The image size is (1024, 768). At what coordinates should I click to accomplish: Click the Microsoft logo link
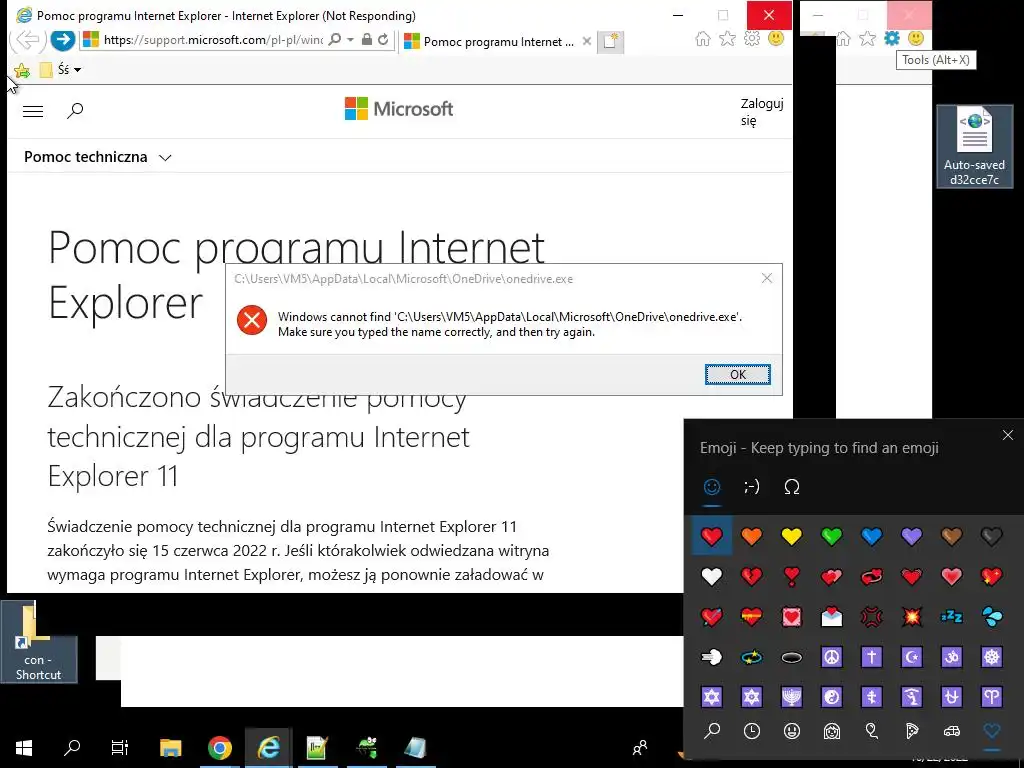pyautogui.click(x=399, y=109)
